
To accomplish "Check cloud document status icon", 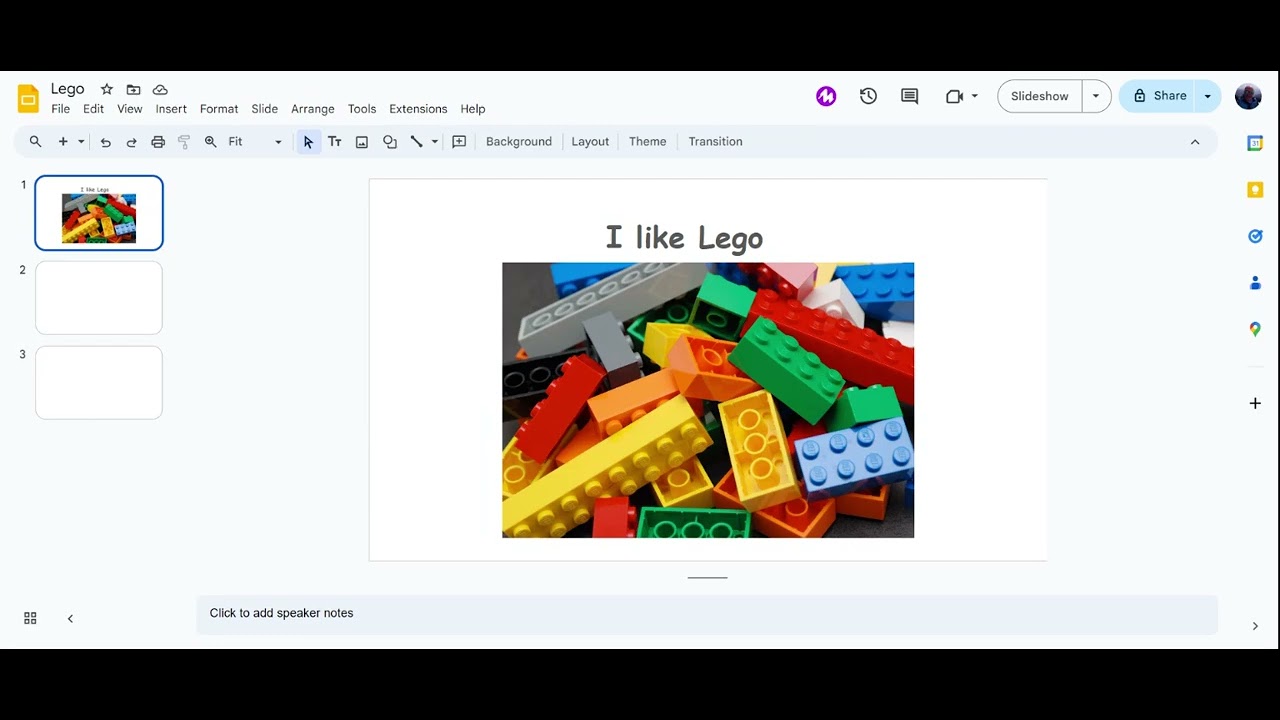I will pos(160,89).
